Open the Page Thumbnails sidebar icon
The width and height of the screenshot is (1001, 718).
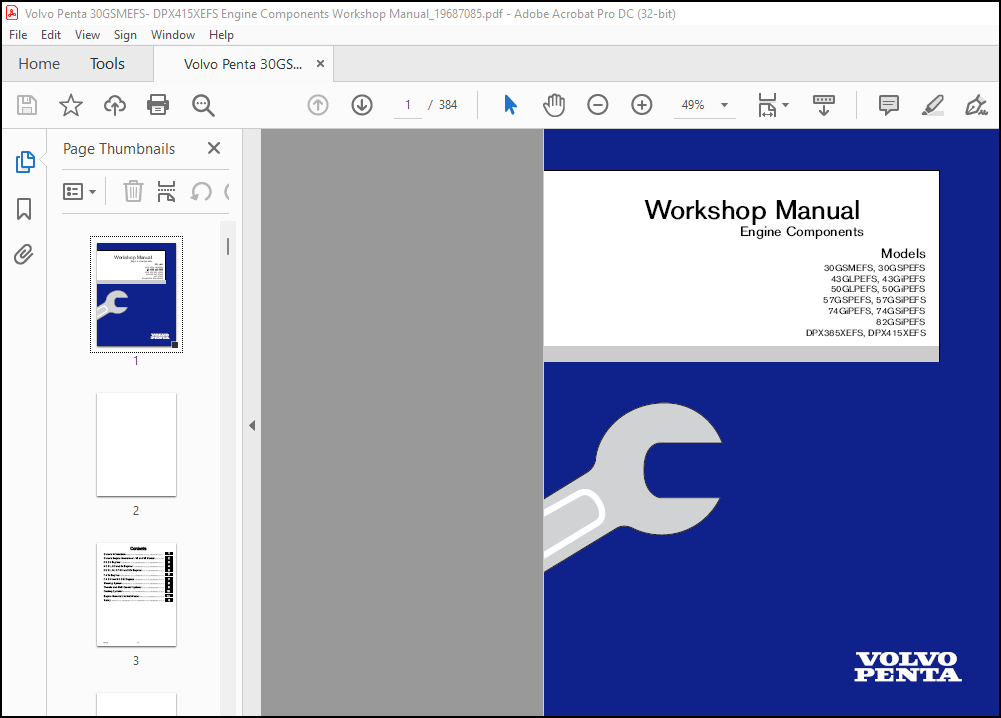point(25,162)
